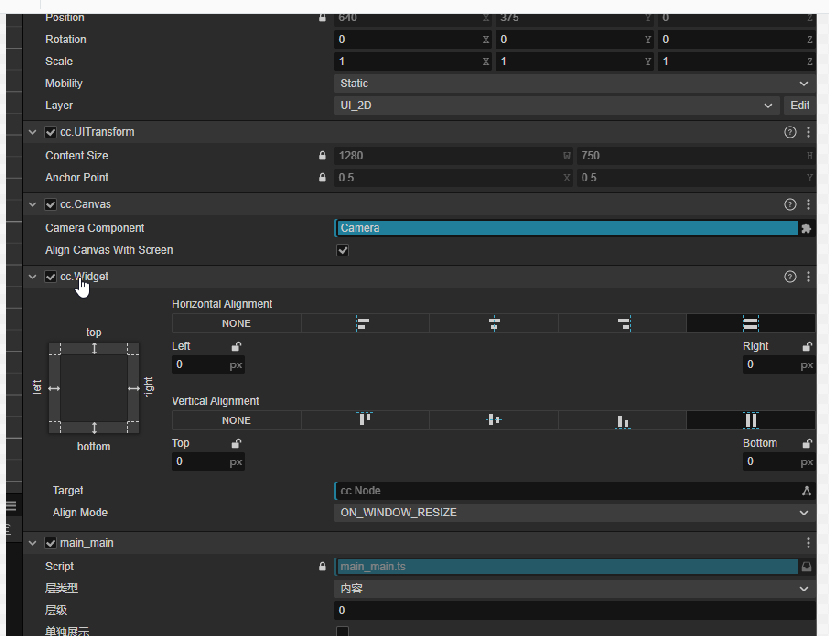Open help for cc.UITransform component
This screenshot has width=829, height=636.
coord(790,132)
